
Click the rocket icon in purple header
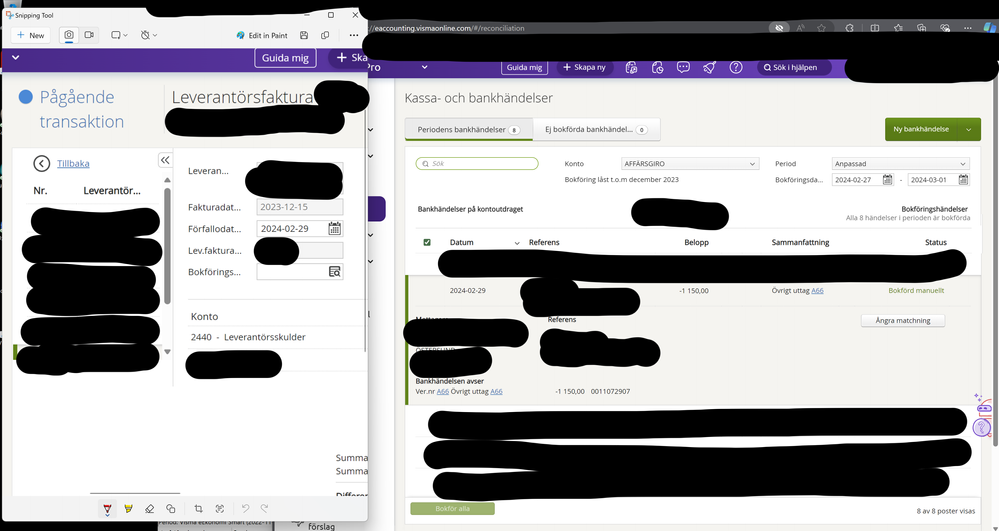709,67
